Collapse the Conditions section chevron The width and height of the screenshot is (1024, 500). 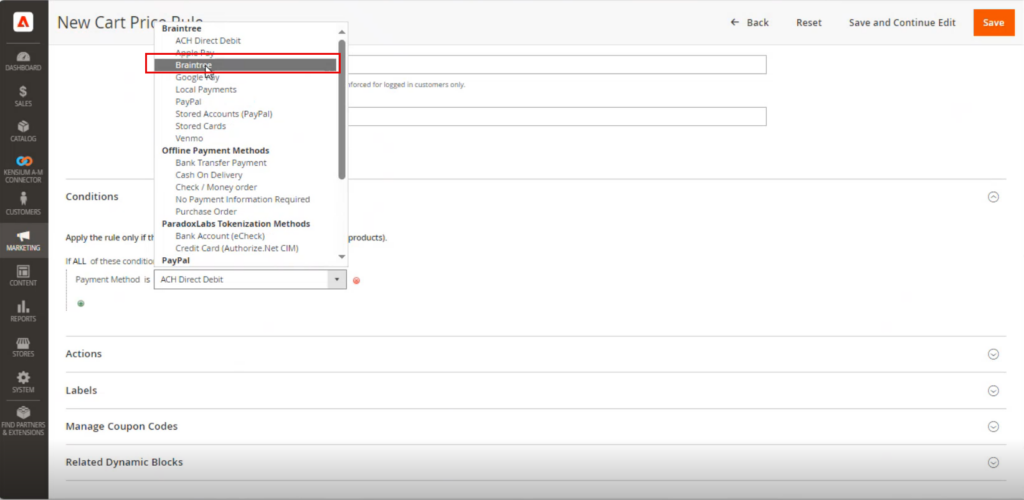pos(993,196)
